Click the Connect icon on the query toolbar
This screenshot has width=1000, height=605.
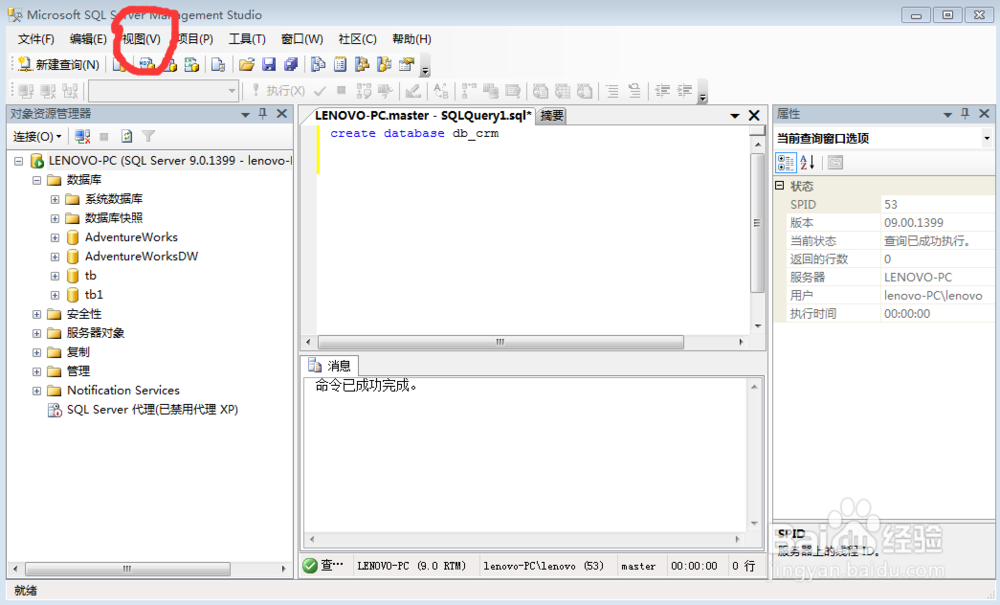click(26, 91)
